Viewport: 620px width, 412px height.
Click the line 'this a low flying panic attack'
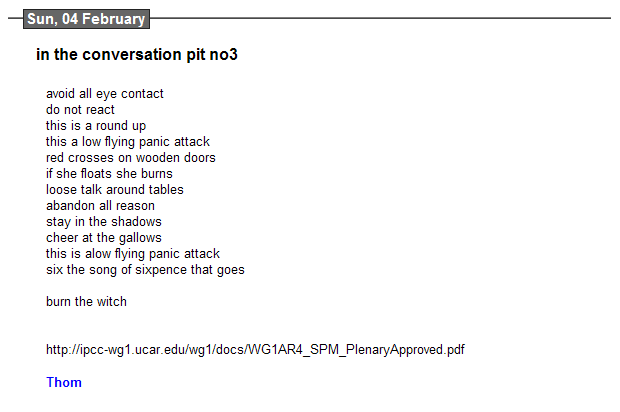click(127, 142)
